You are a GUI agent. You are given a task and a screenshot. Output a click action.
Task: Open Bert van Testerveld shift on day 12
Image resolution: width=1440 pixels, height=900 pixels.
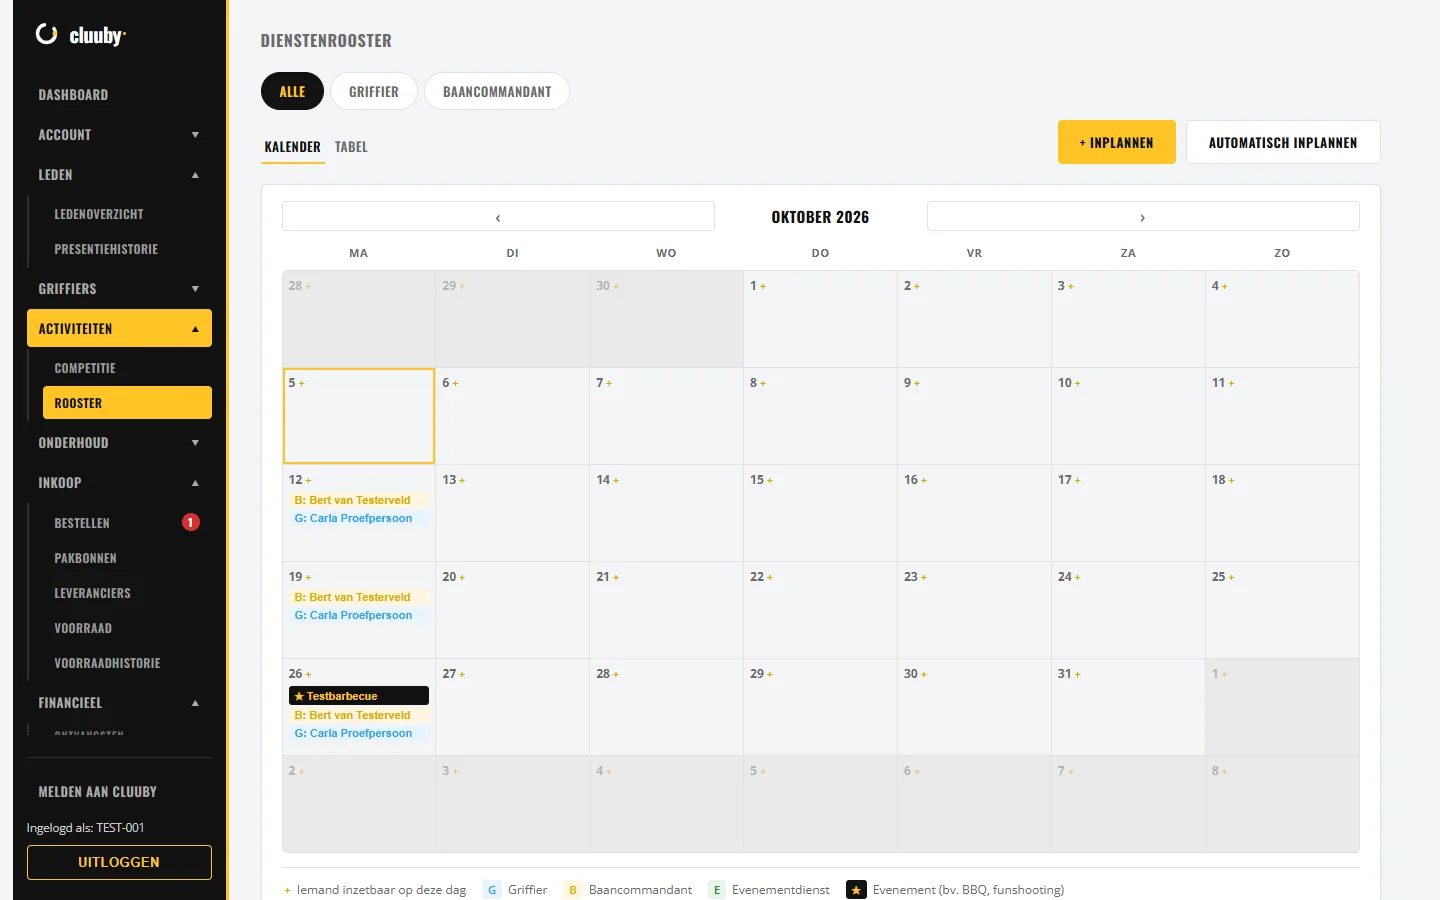pos(359,500)
